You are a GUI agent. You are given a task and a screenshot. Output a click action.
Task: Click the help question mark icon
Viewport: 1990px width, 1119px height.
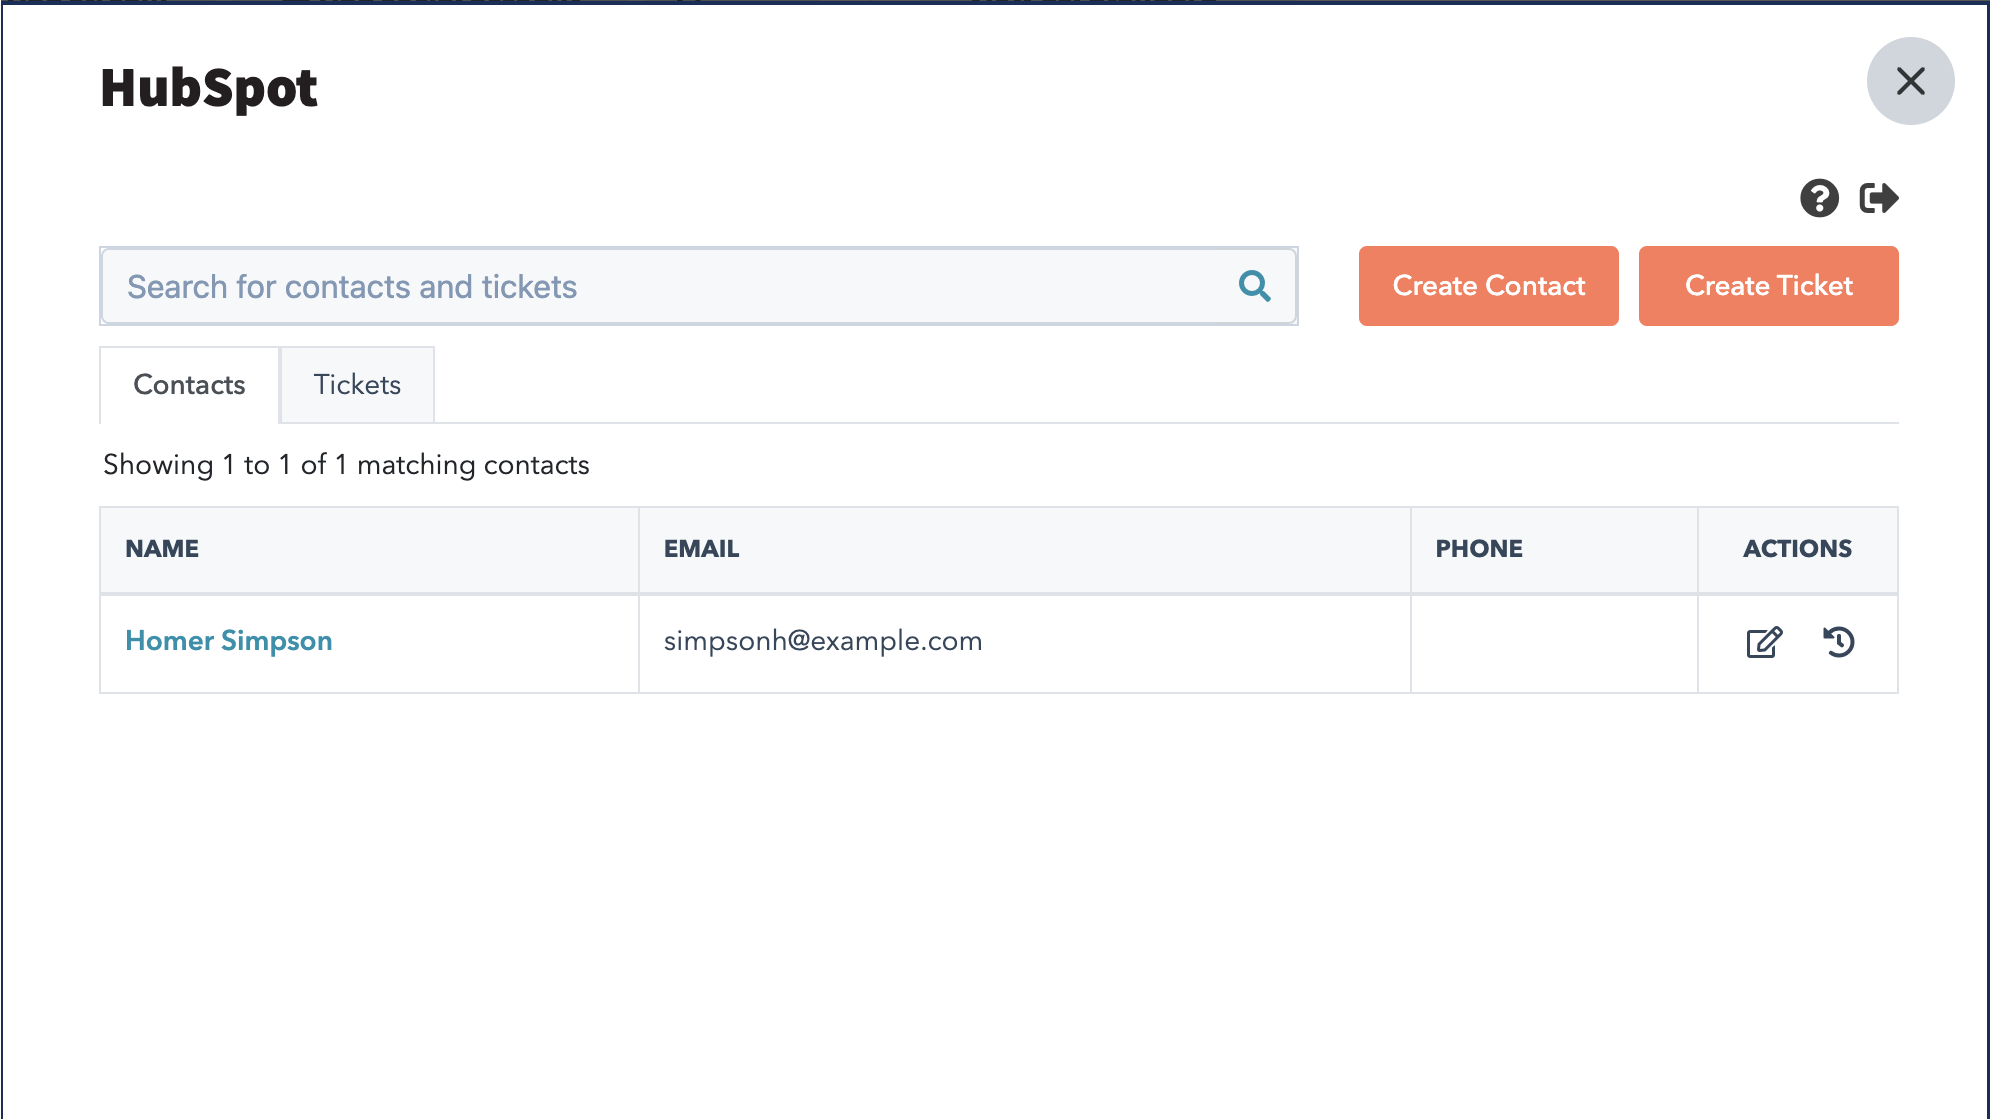[1820, 198]
